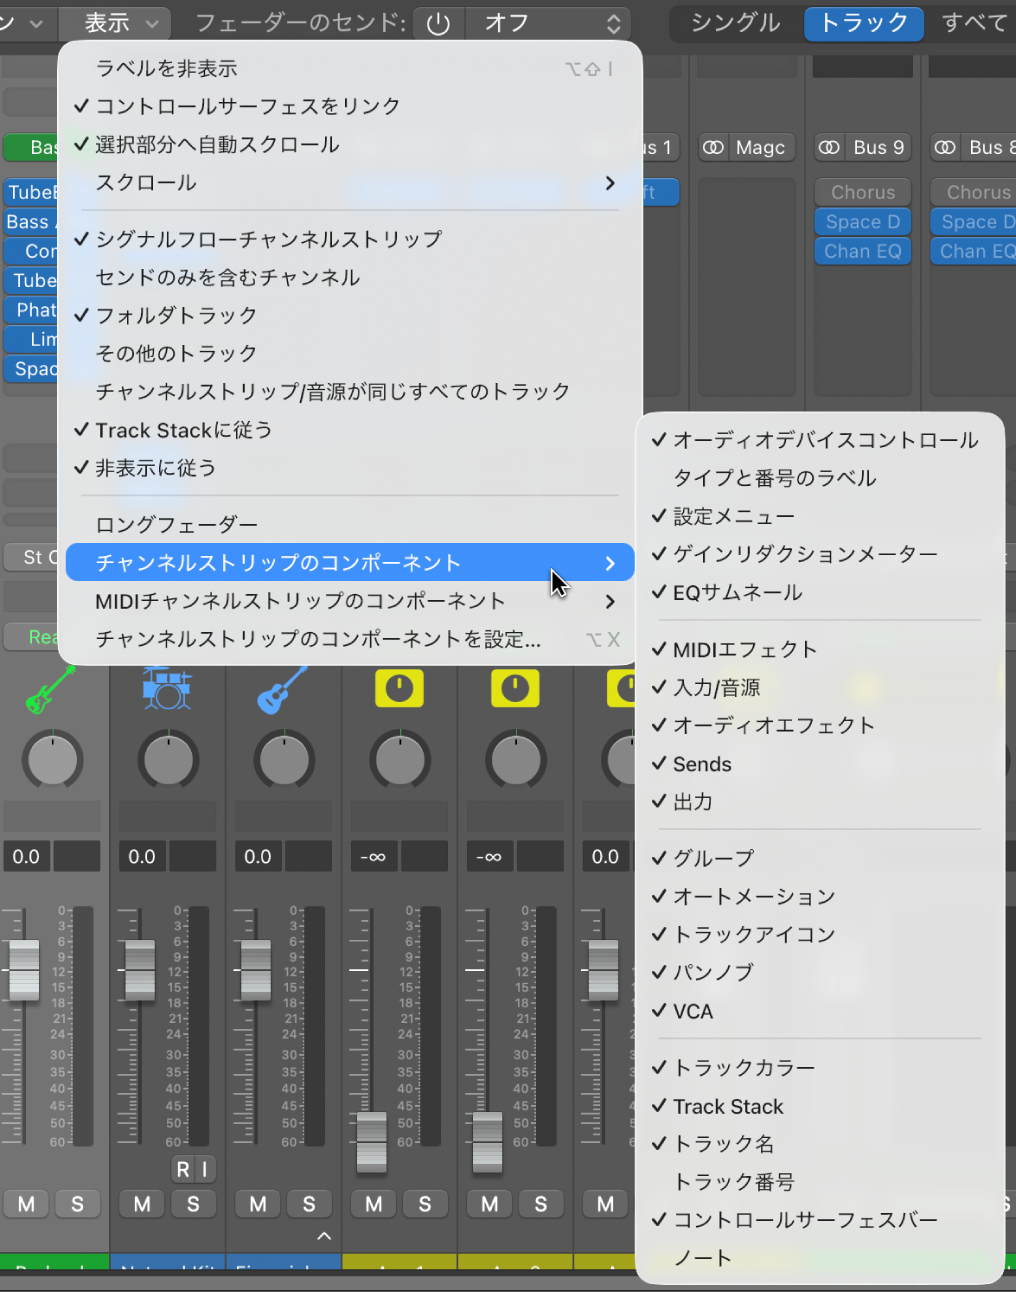Image resolution: width=1016 pixels, height=1293 pixels.
Task: Click the Chorus plug-in slot under Bus 9
Action: [x=863, y=192]
